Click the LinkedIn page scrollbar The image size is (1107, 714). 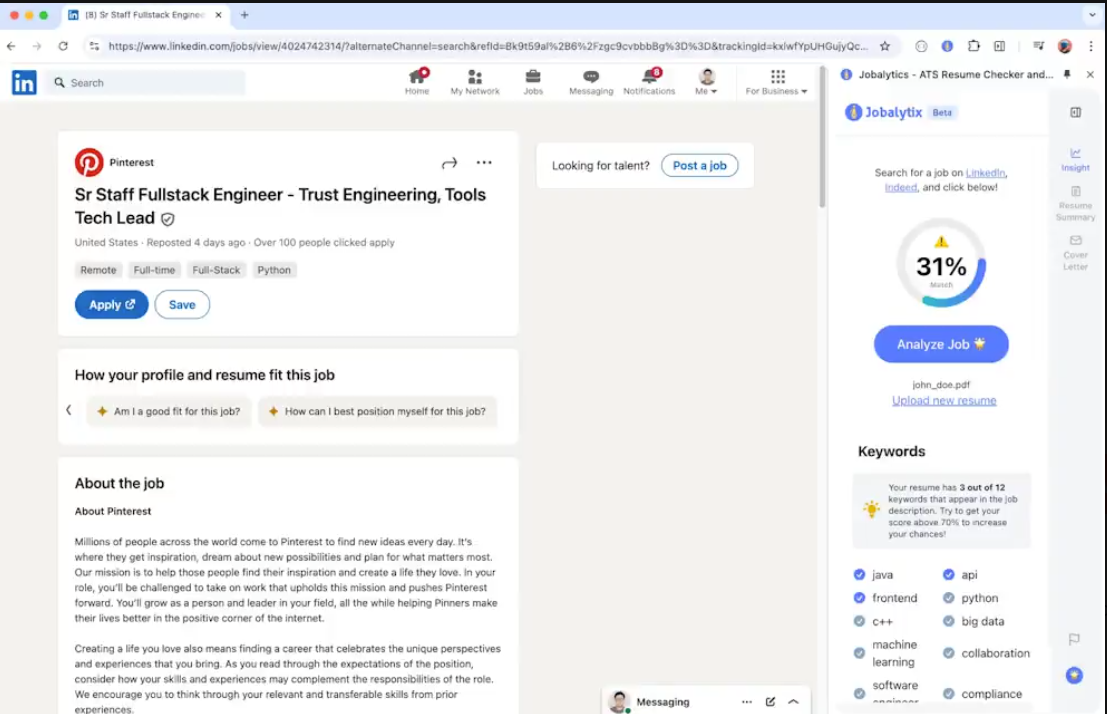pos(822,138)
